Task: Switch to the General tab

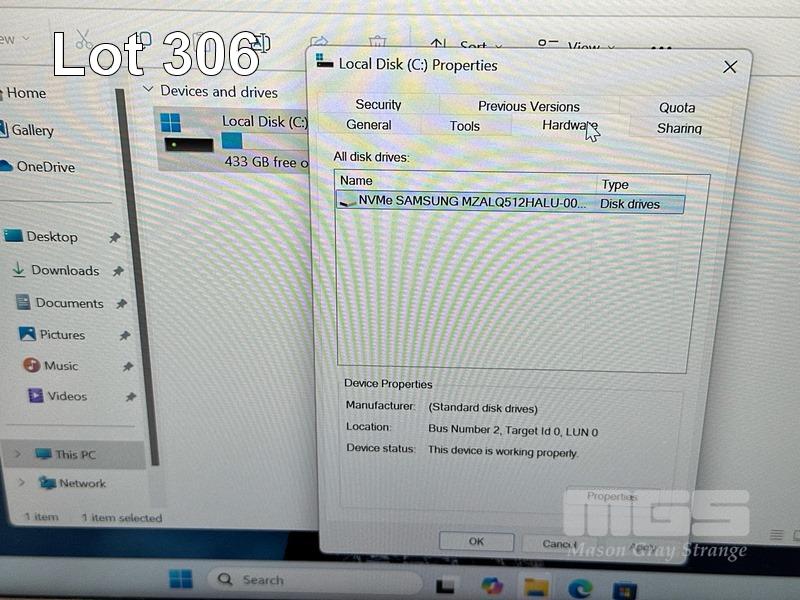Action: tap(369, 125)
